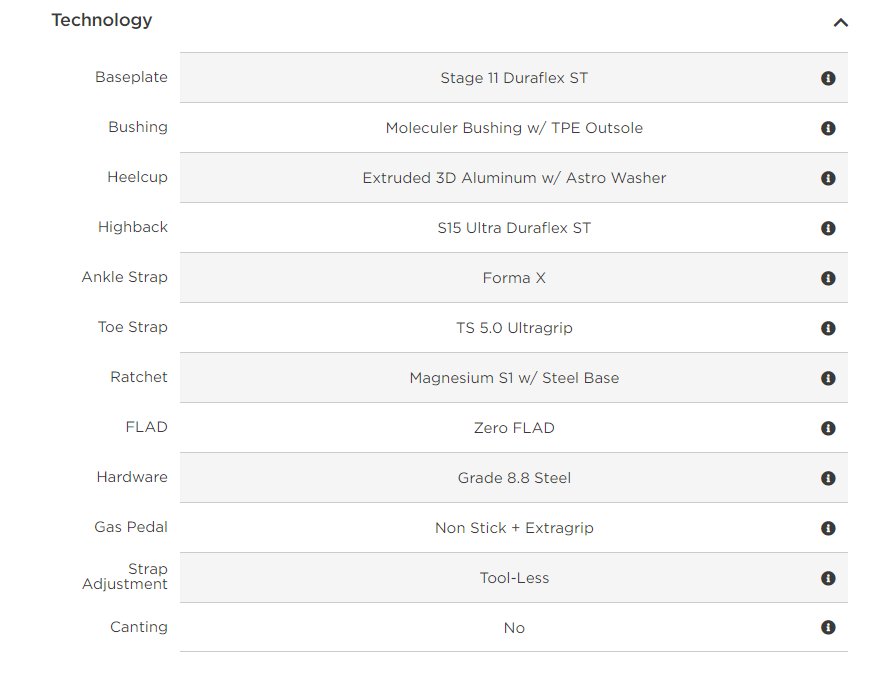Click info icon for Strap Adjustment
The height and width of the screenshot is (673, 894).
[828, 578]
